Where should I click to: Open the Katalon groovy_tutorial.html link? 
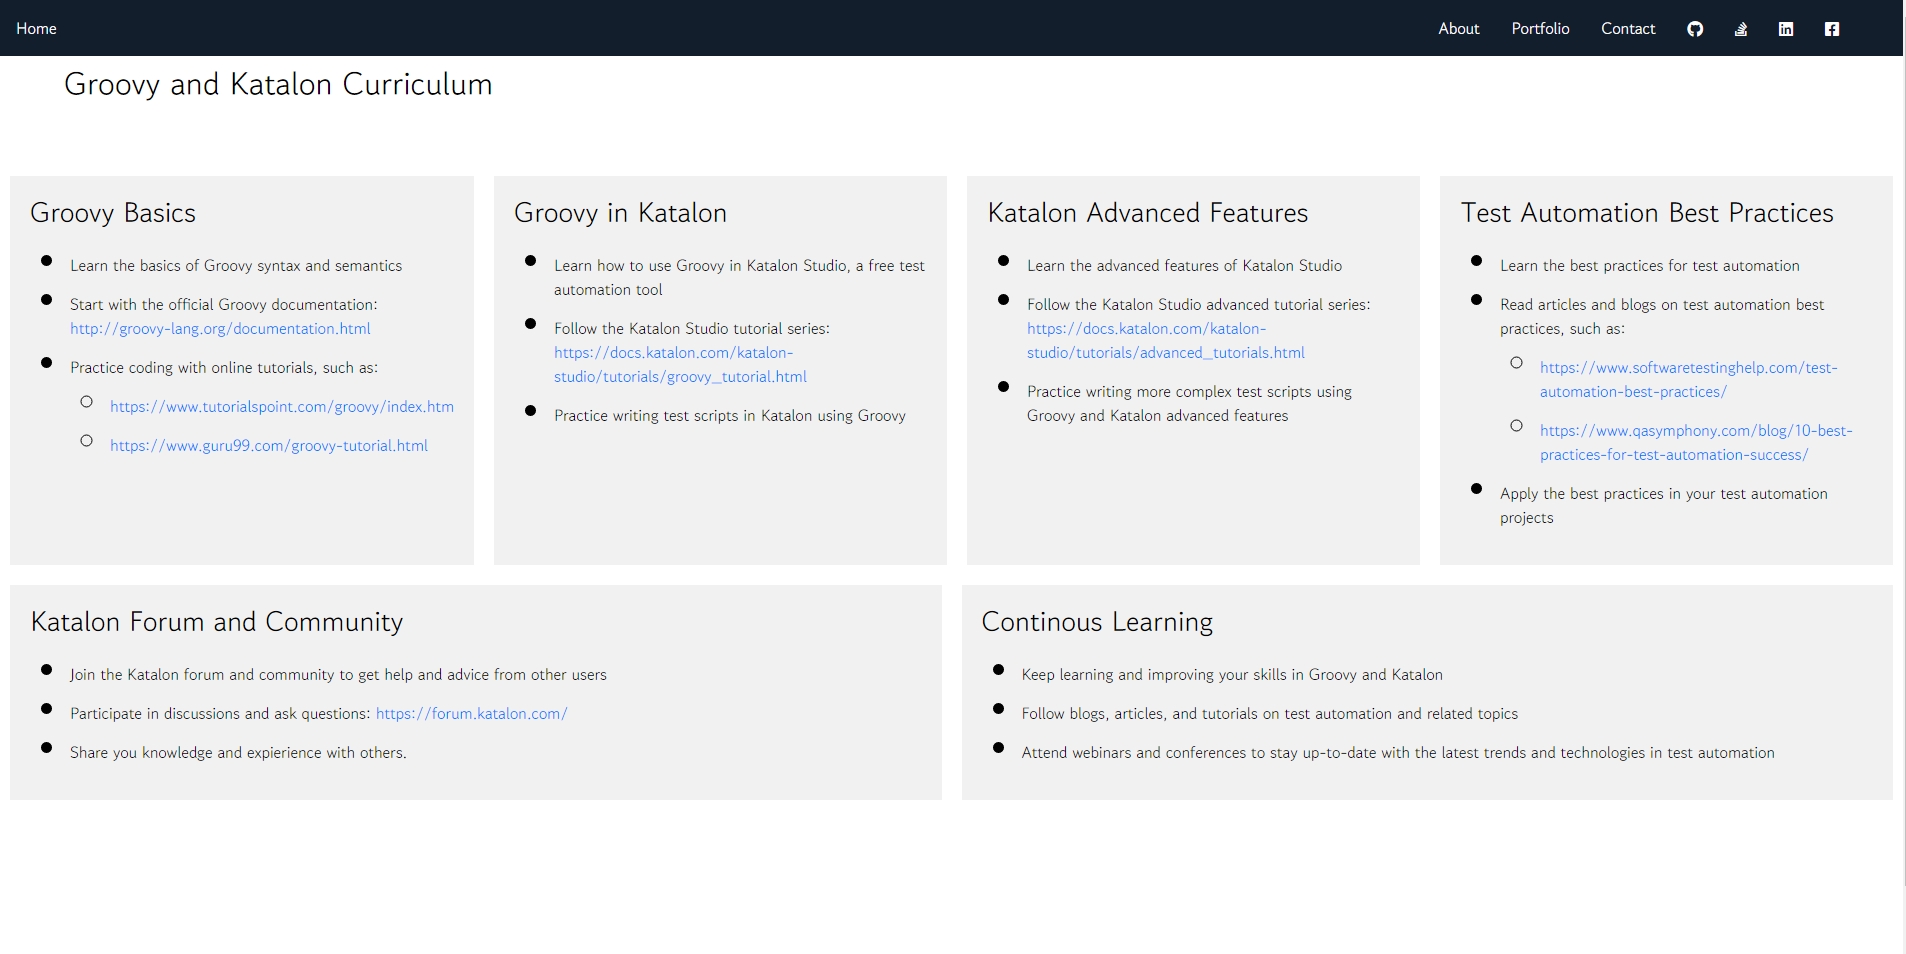[680, 364]
